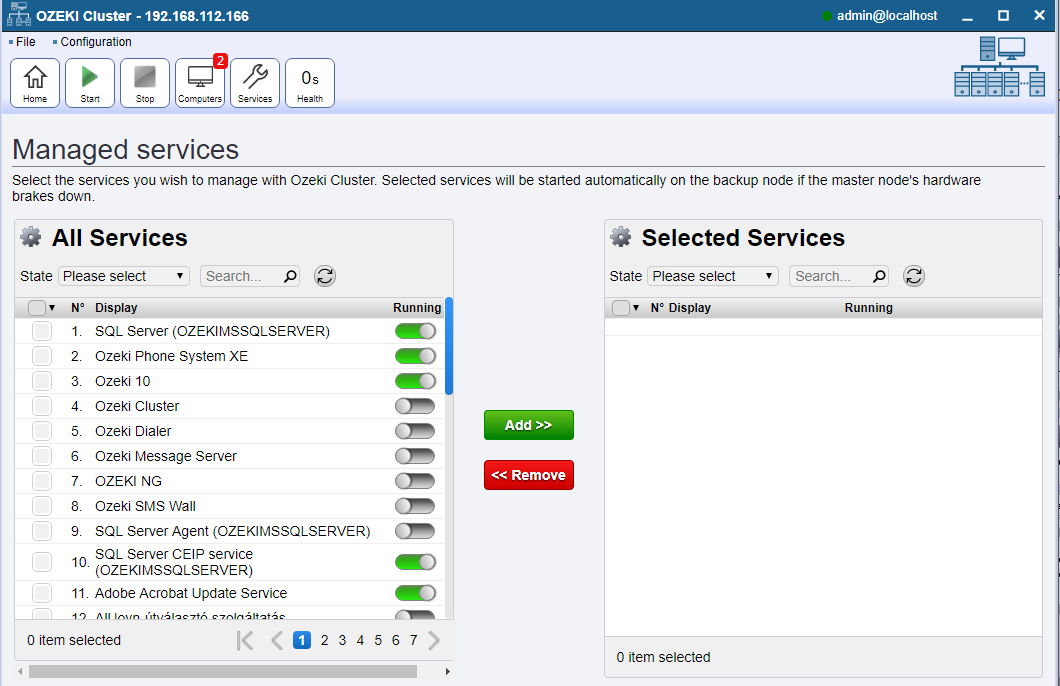Go to page 2 of services
Image resolution: width=1060 pixels, height=686 pixels.
pos(324,640)
